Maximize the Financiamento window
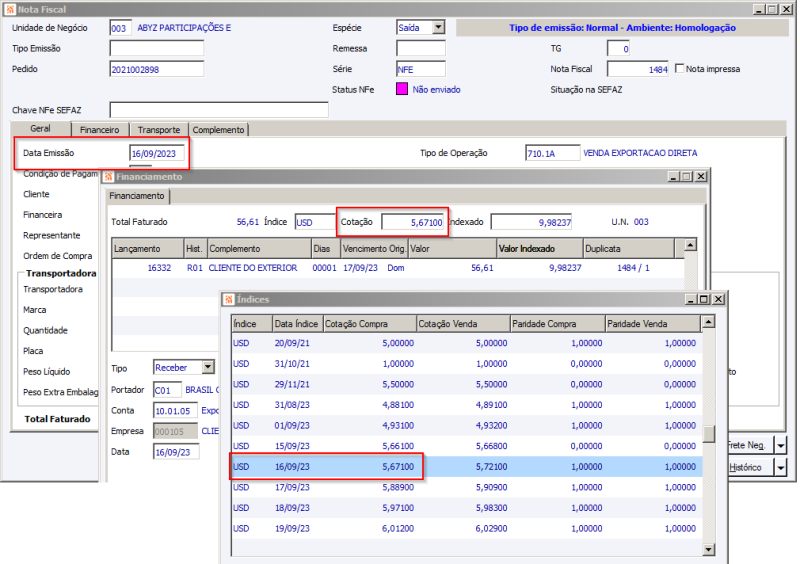This screenshot has width=800, height=564. tap(686, 176)
